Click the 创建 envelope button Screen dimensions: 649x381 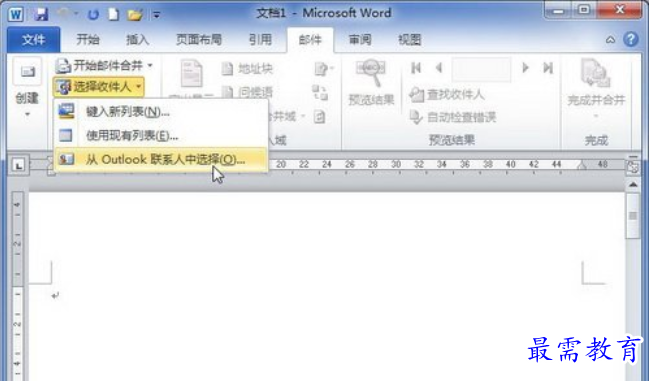click(27, 87)
